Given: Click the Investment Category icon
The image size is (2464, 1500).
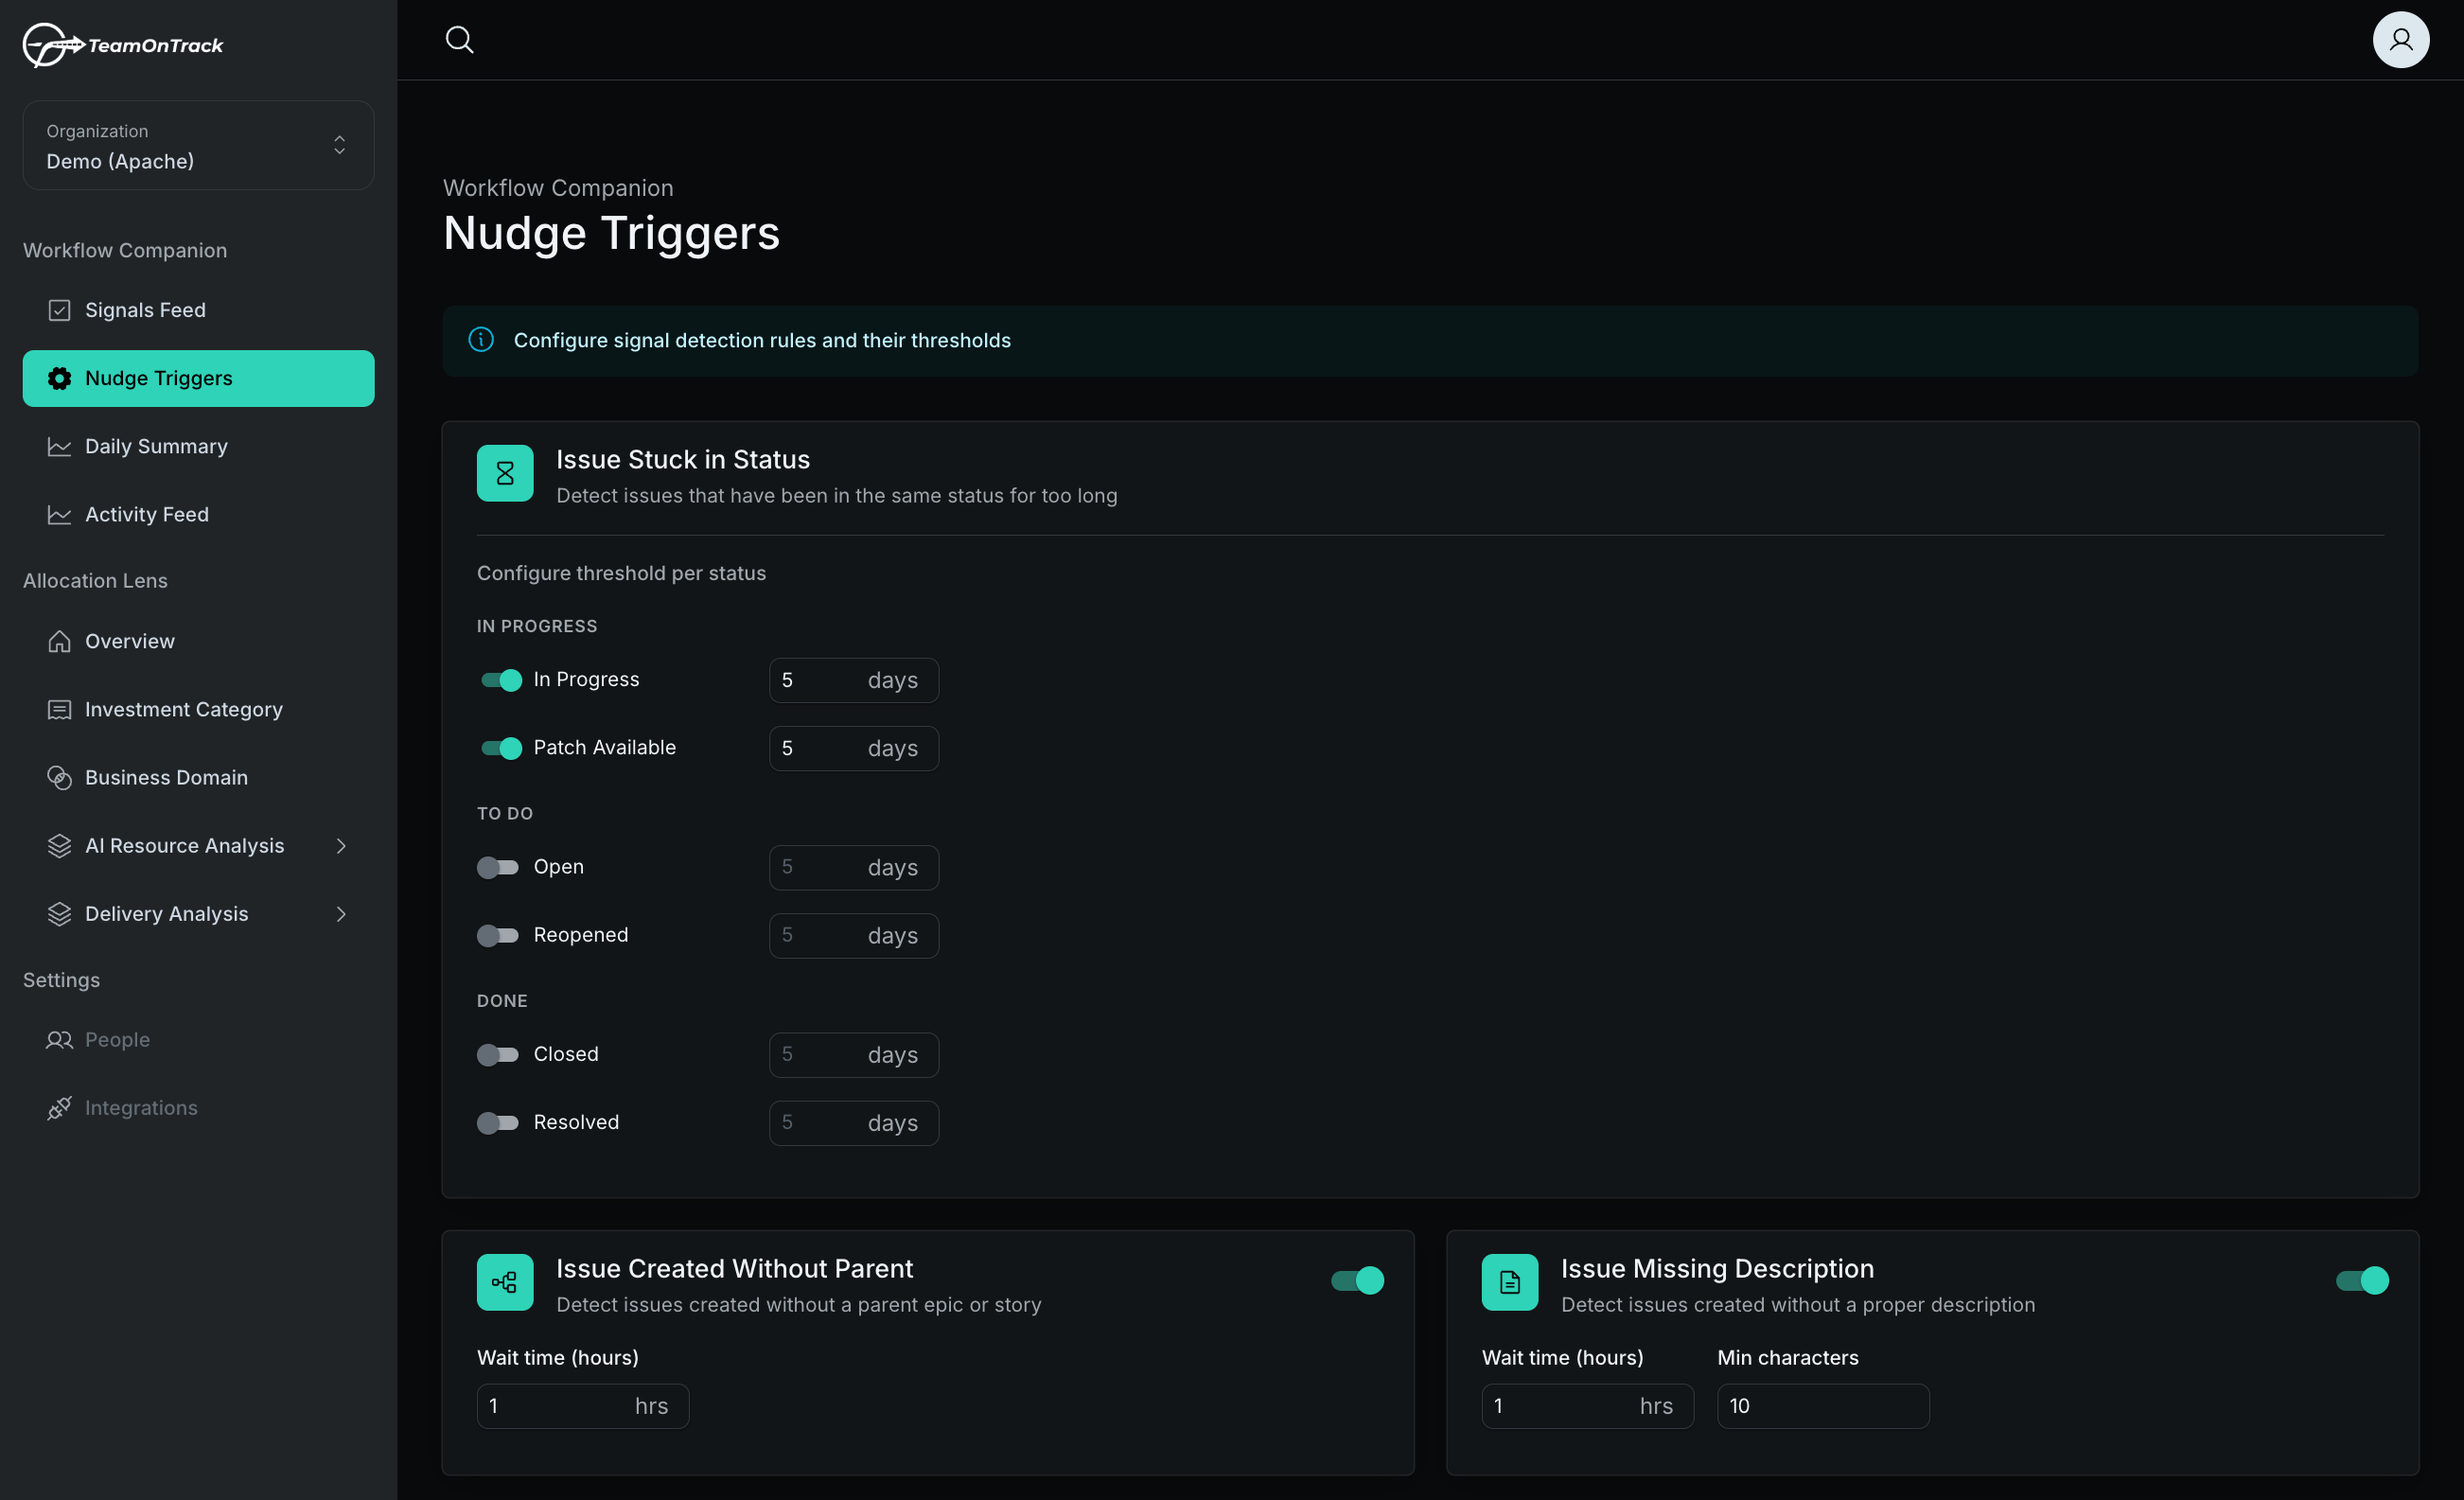Looking at the screenshot, I should (x=58, y=709).
